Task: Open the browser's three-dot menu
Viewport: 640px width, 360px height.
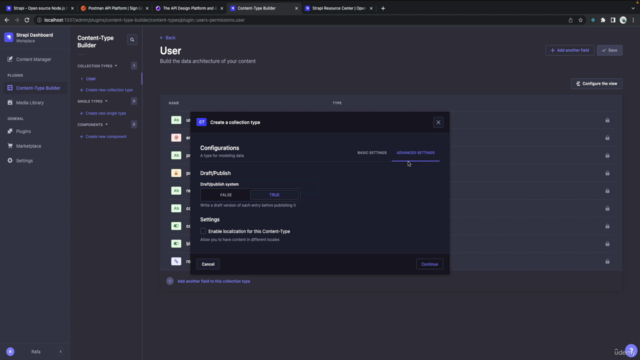Action: pos(633,20)
